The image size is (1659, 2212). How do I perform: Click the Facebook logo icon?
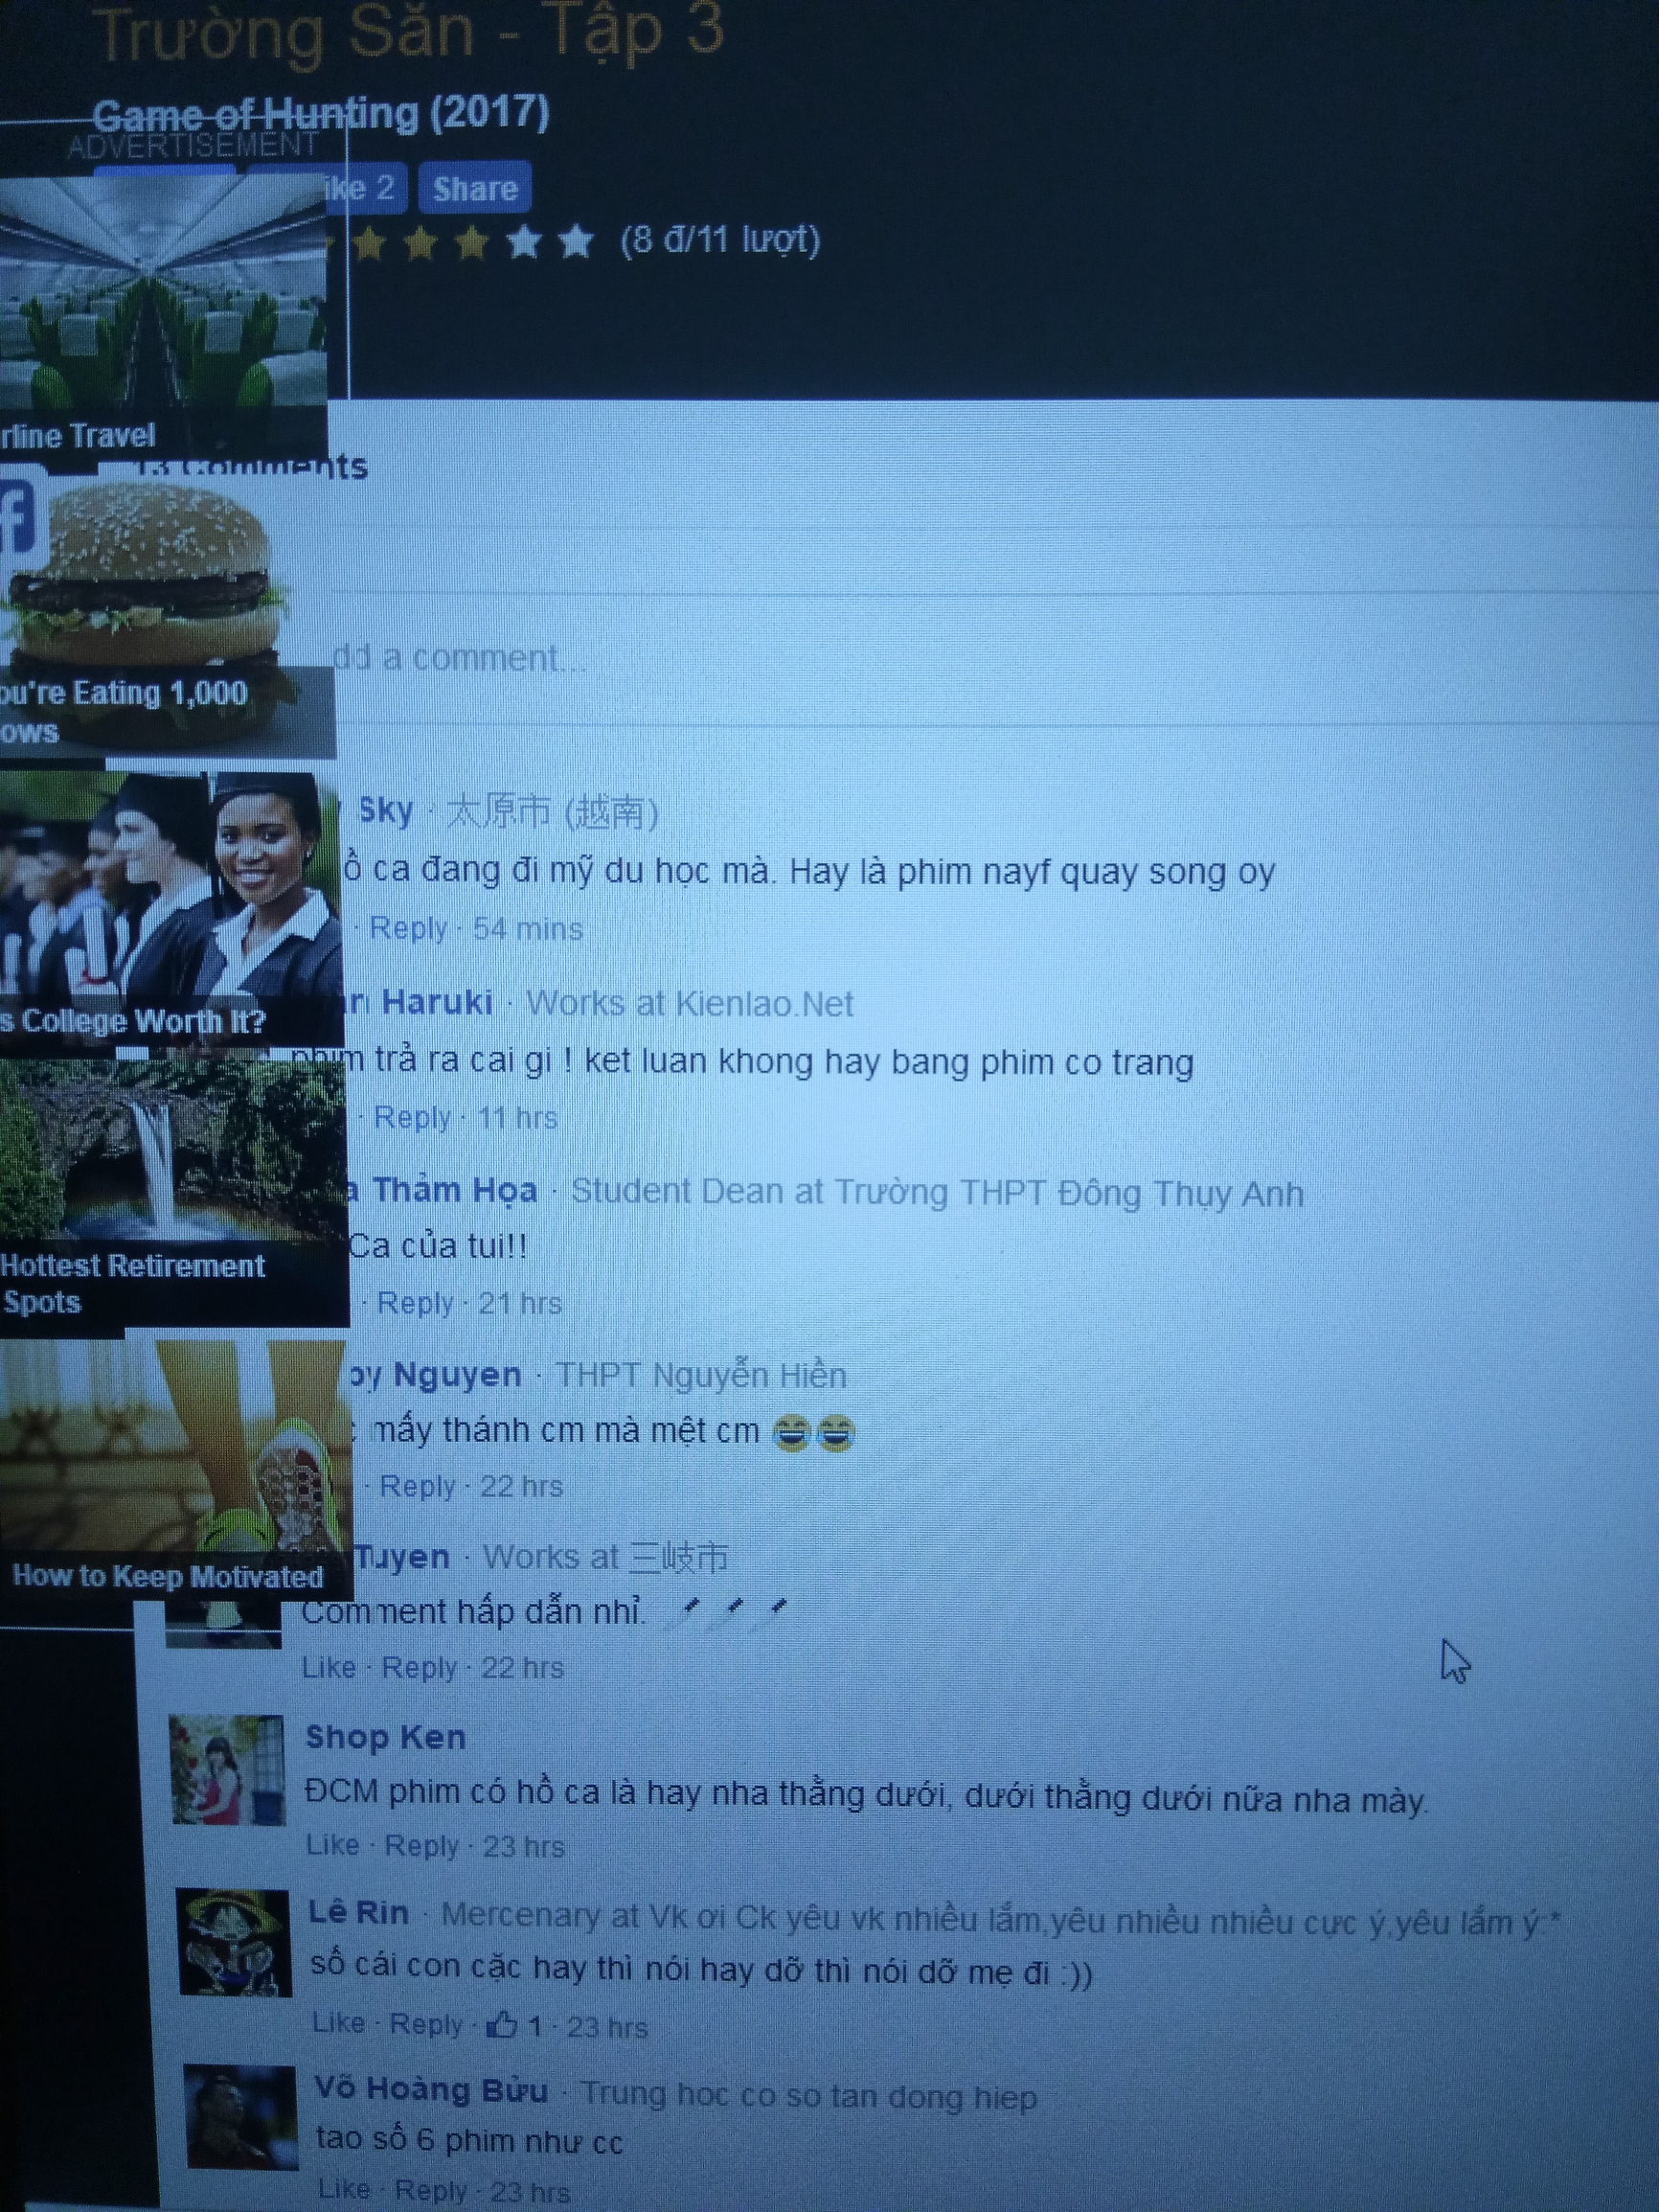coord(17,518)
